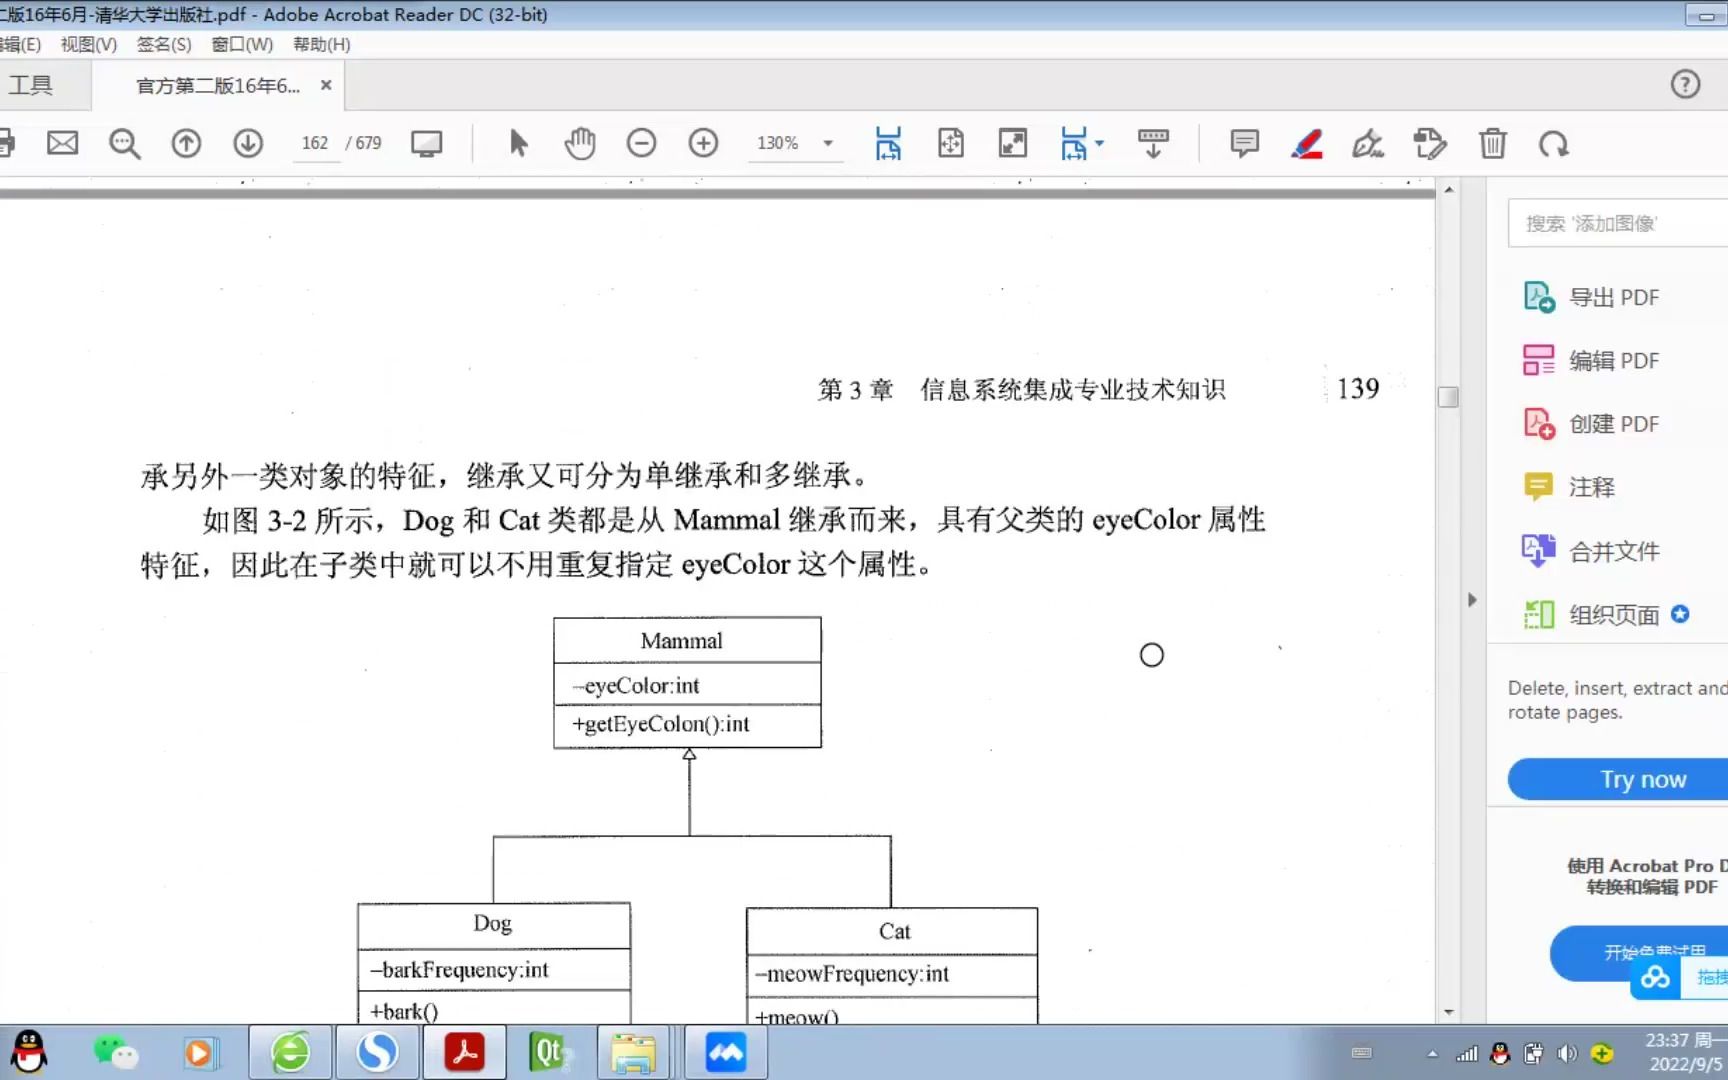This screenshot has height=1080, width=1728.
Task: Click the Add sticky note comment icon
Action: [x=1243, y=143]
